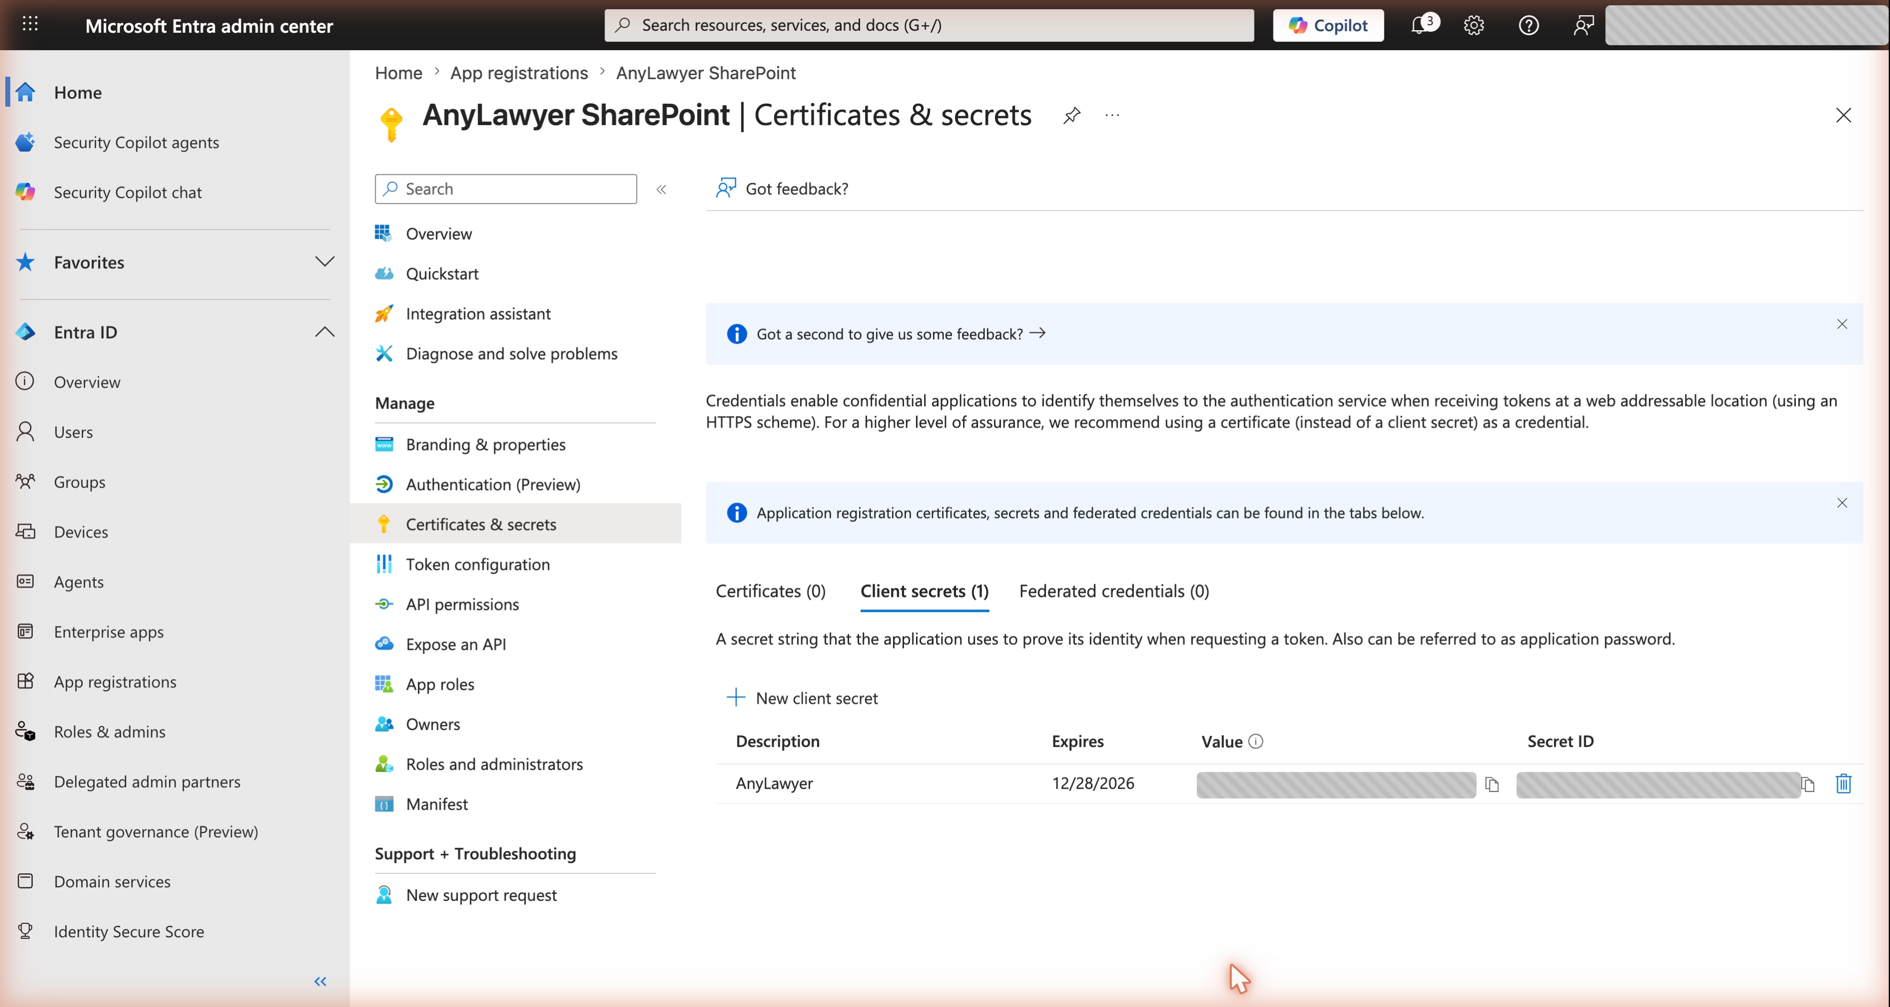This screenshot has height=1007, width=1890.
Task: Delete the AnyLawyer client secret
Action: 1843,784
